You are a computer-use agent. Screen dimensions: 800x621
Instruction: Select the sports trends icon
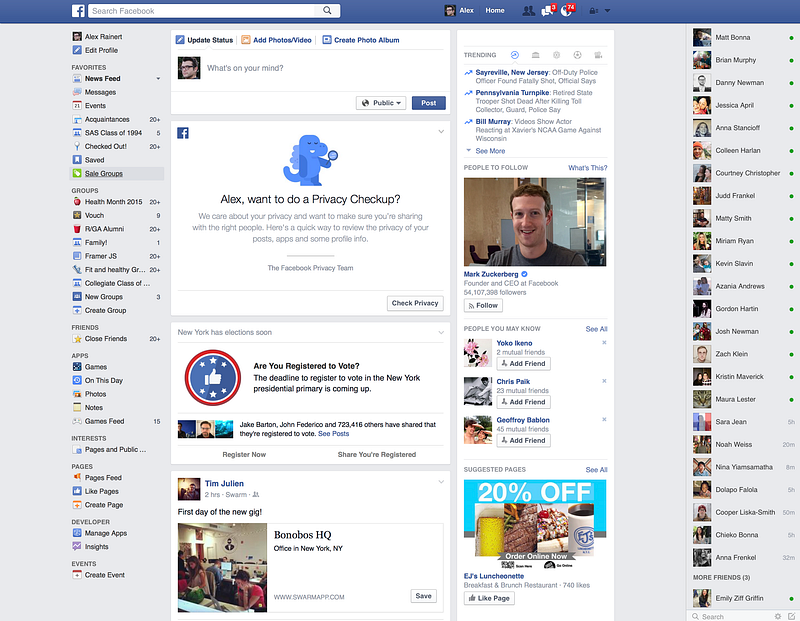[x=578, y=55]
